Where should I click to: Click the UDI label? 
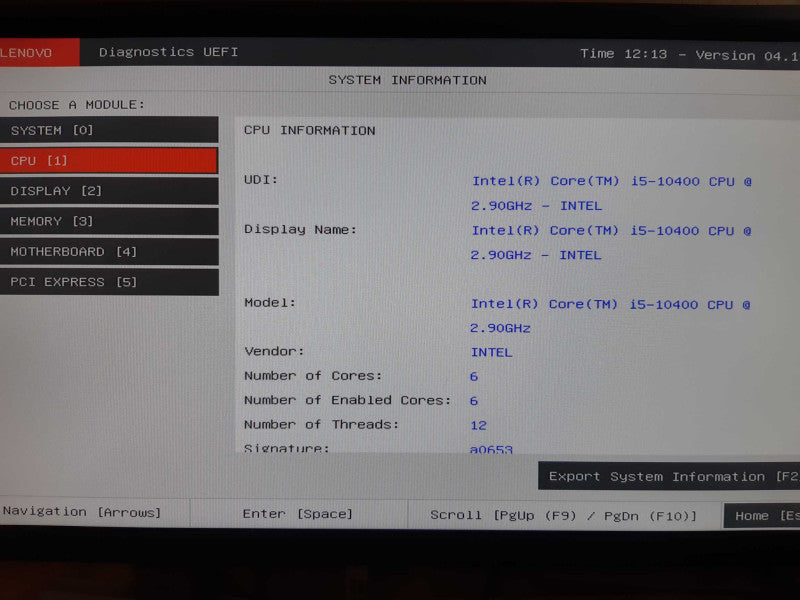(261, 180)
